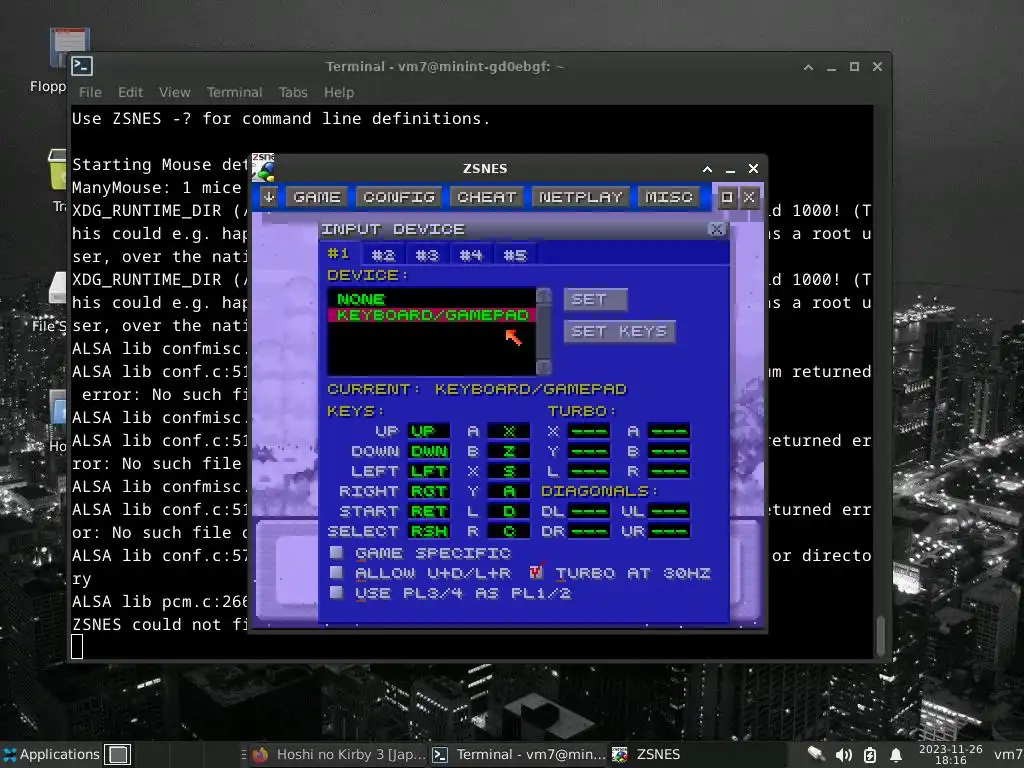
Task: Change the UP key binding
Action: point(428,431)
